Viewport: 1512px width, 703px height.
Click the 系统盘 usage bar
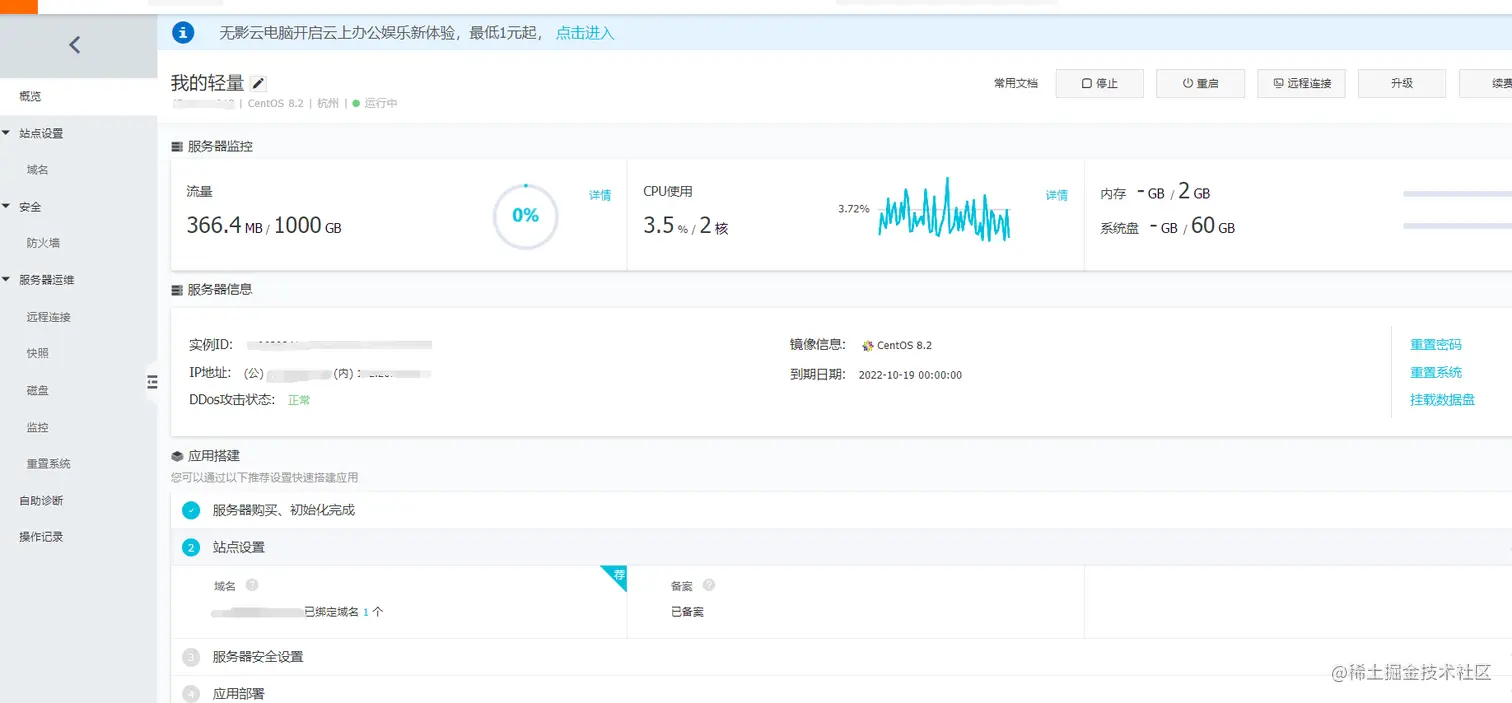(x=1457, y=226)
